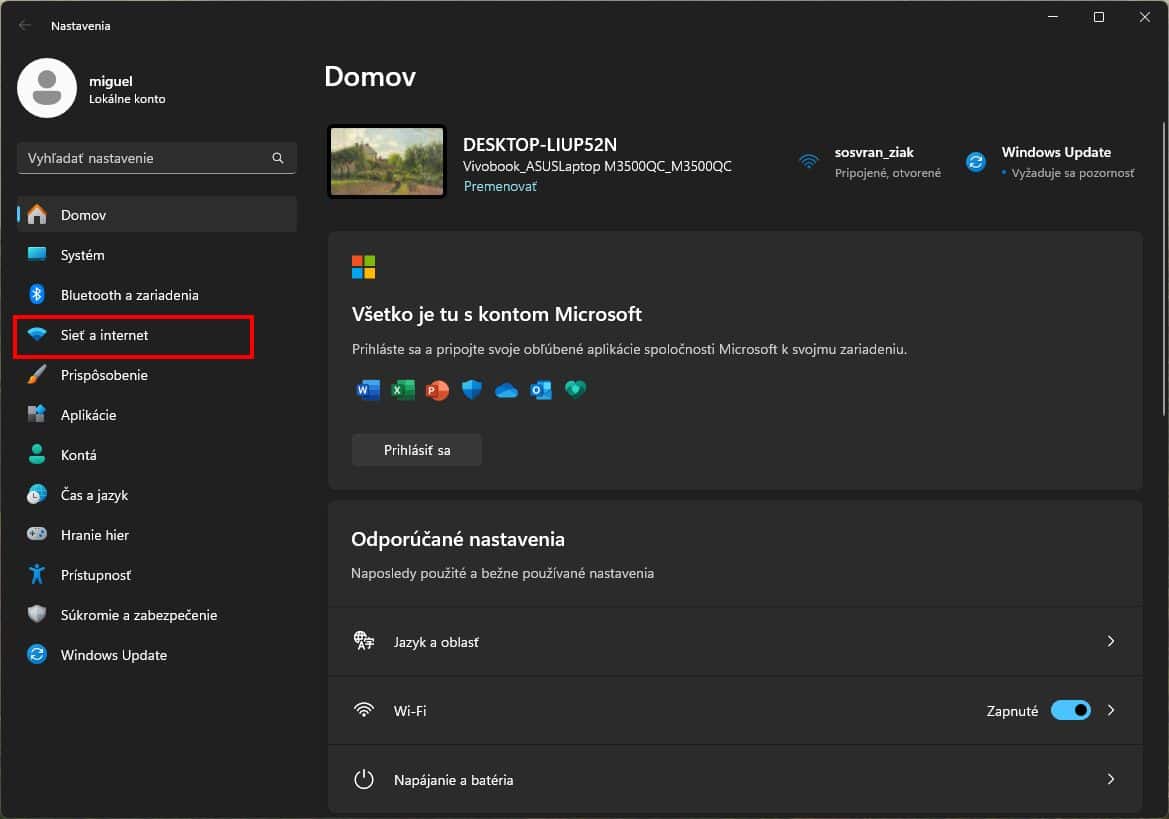
Task: Click the Premenovať link
Action: 500,186
